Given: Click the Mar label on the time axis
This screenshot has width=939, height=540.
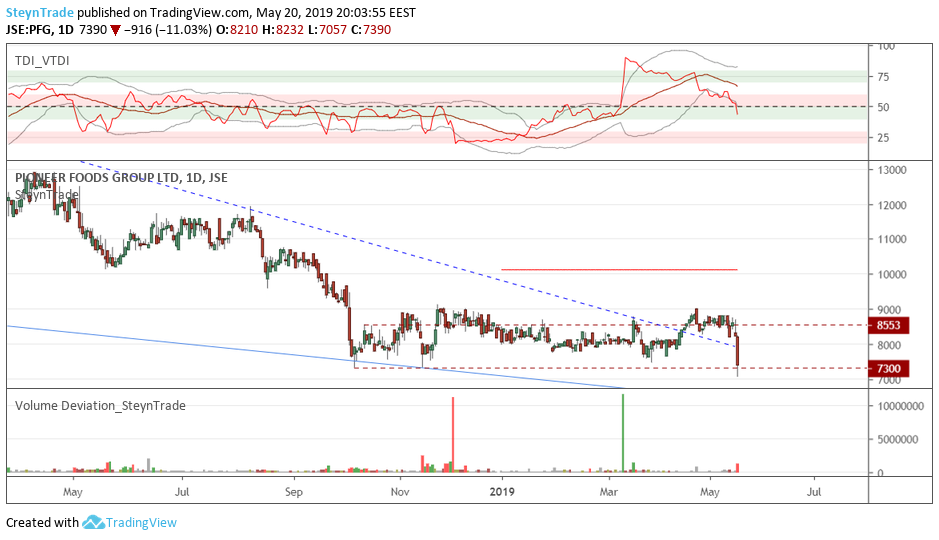Looking at the screenshot, I should (x=608, y=492).
